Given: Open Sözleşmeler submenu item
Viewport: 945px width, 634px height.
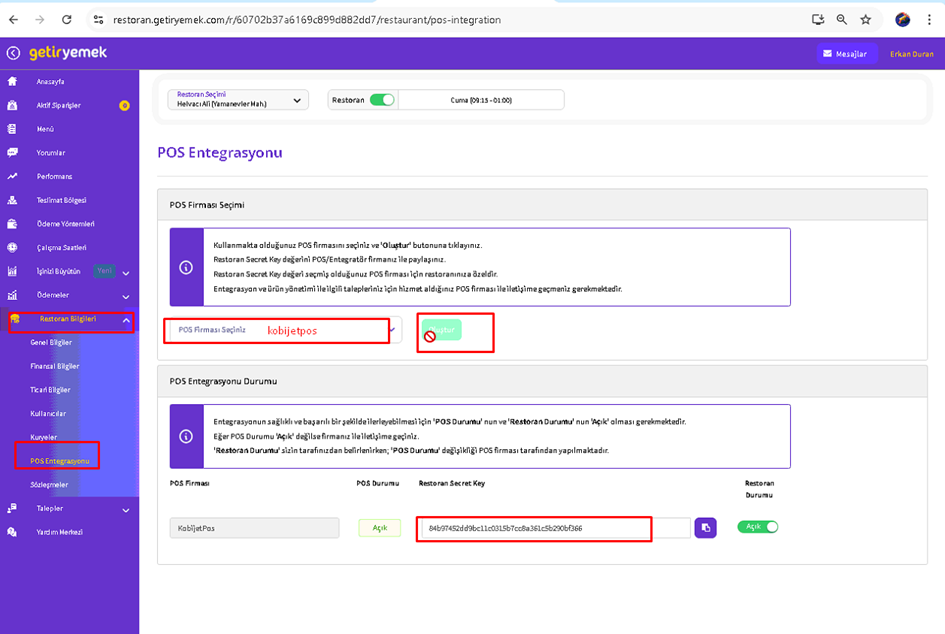Looking at the screenshot, I should 49,485.
